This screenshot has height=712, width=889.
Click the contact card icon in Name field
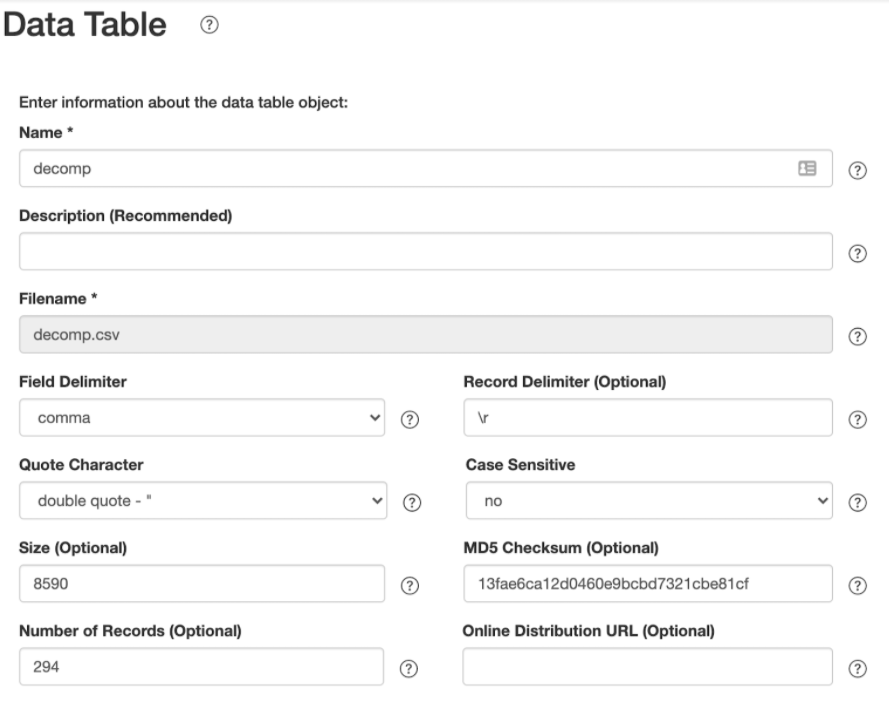tap(807, 168)
